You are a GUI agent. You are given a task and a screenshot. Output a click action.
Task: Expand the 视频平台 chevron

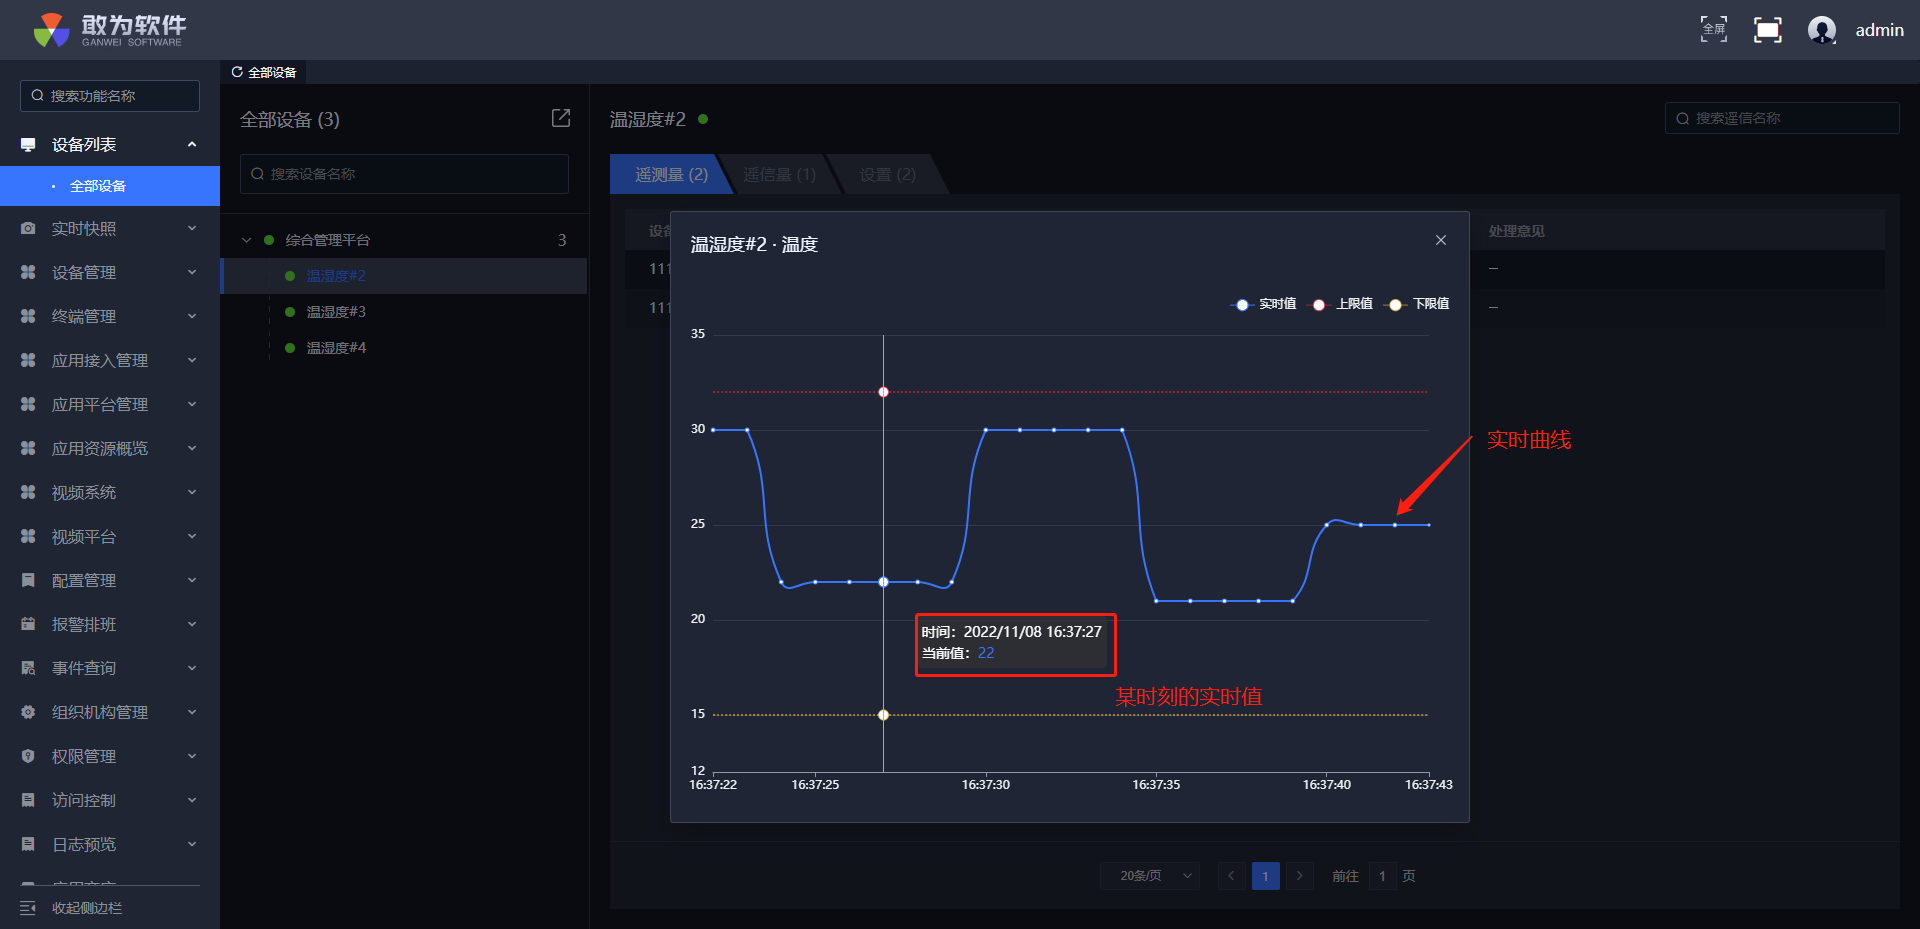point(192,537)
